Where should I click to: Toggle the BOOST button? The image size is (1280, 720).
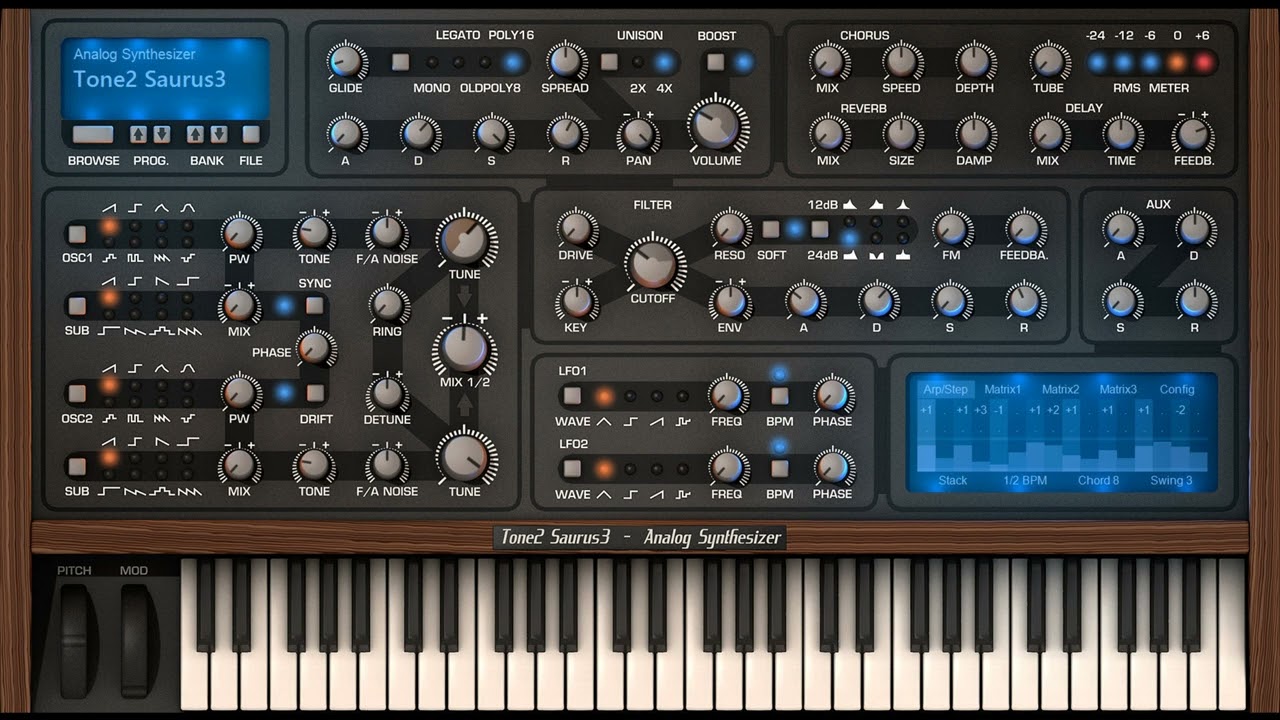(x=715, y=62)
